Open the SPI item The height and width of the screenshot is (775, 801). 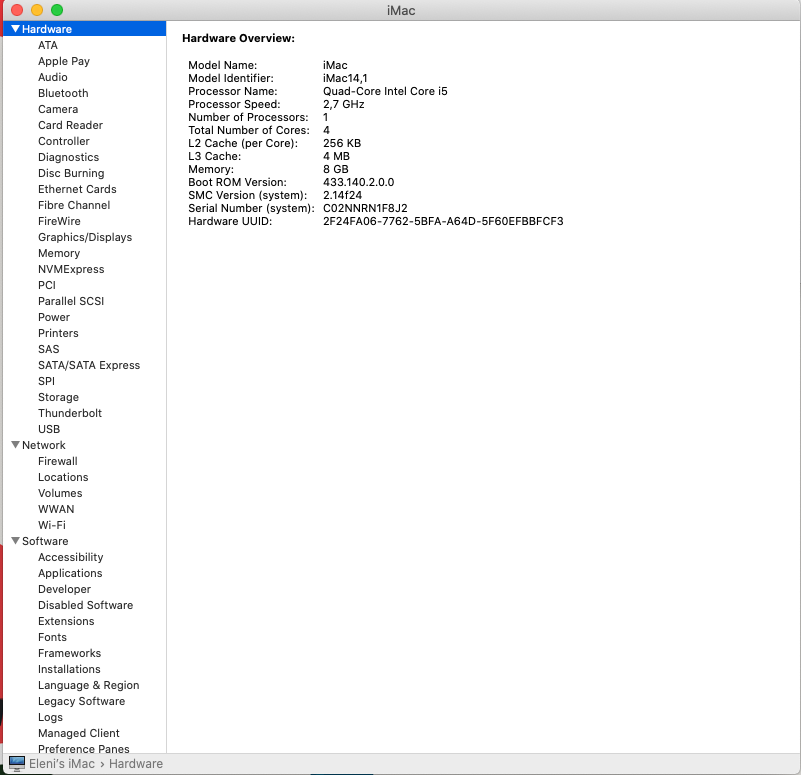click(x=46, y=381)
